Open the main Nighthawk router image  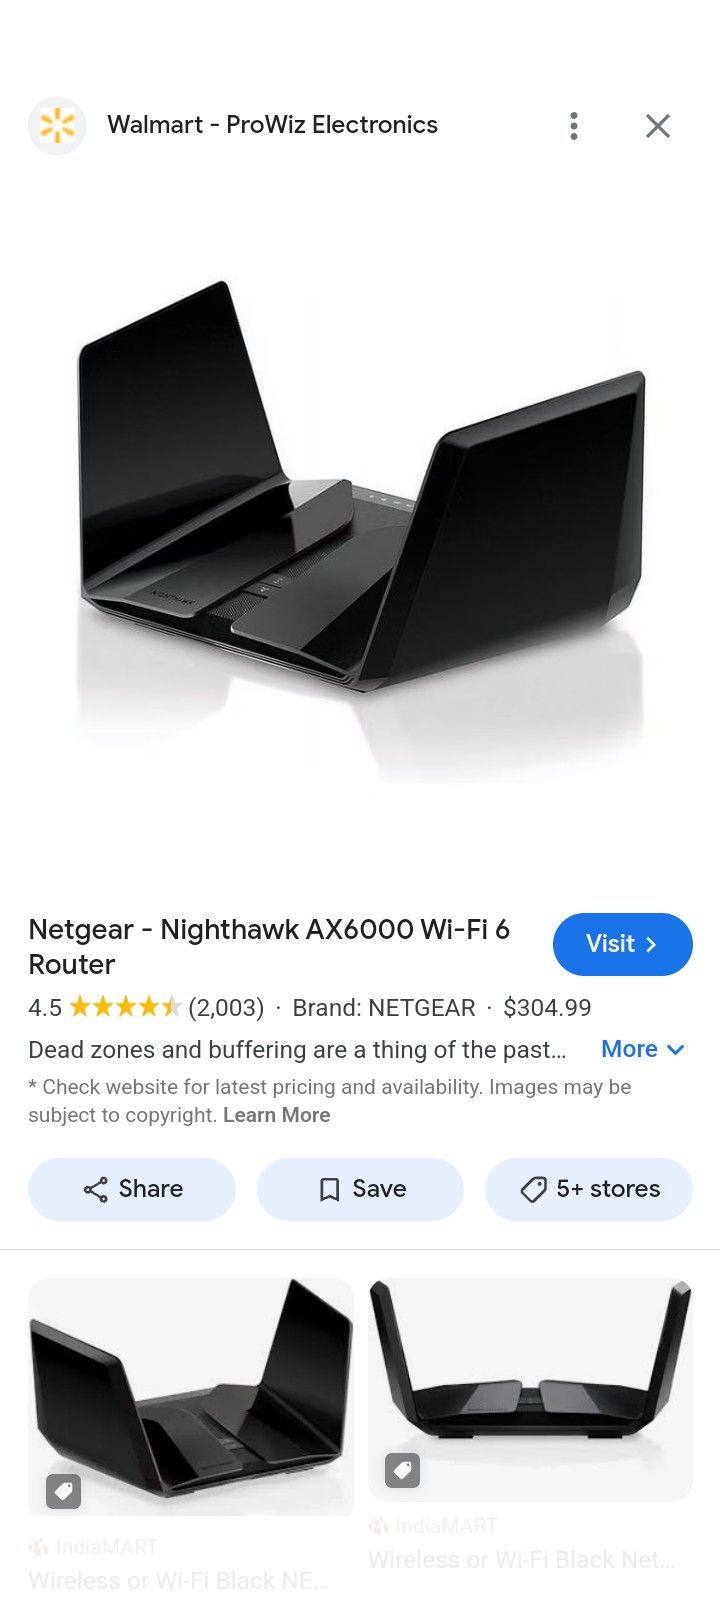[x=360, y=532]
